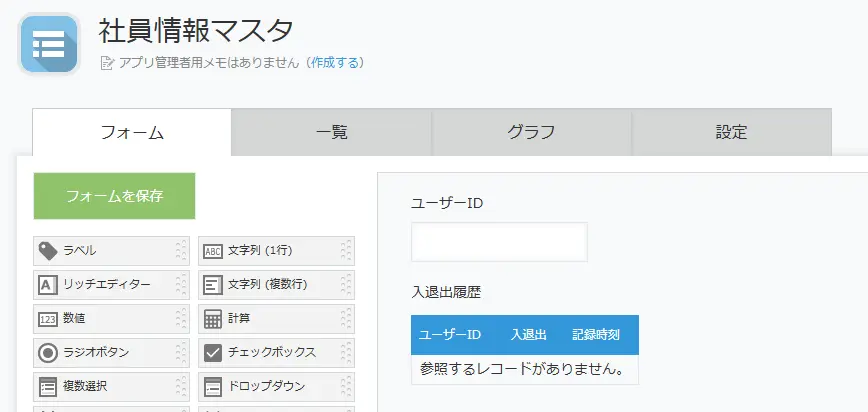Switch to the 一覧 tab

[x=331, y=132]
